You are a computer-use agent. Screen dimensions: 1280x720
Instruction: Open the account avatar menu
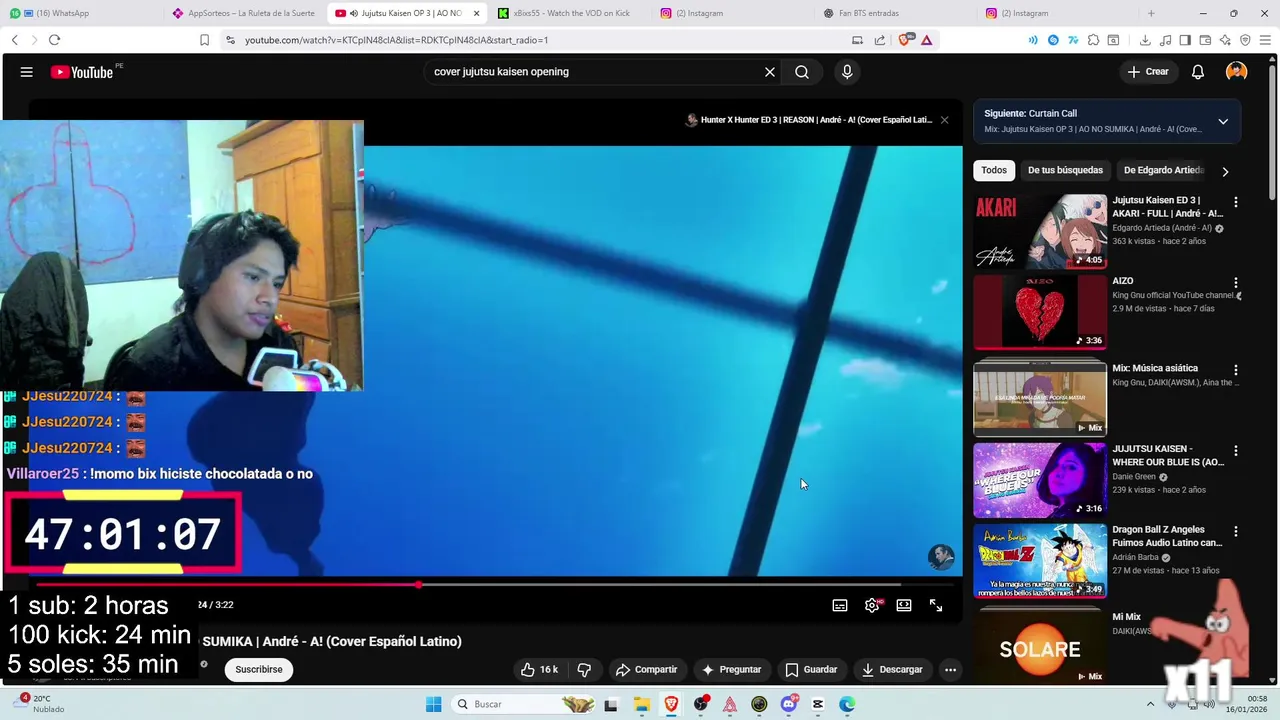(1237, 72)
